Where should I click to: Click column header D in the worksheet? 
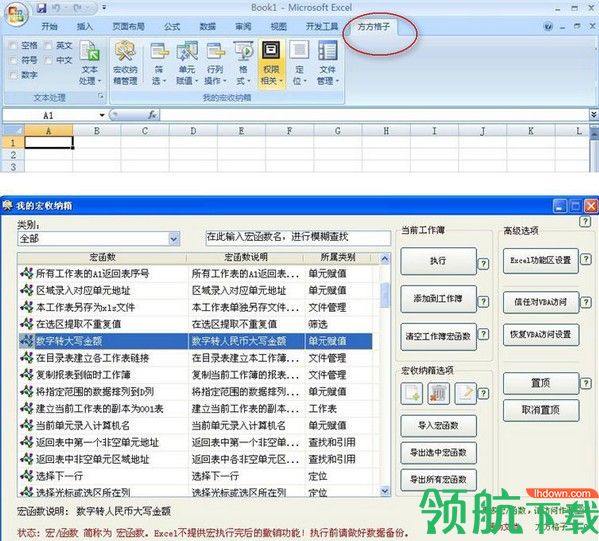tap(193, 131)
